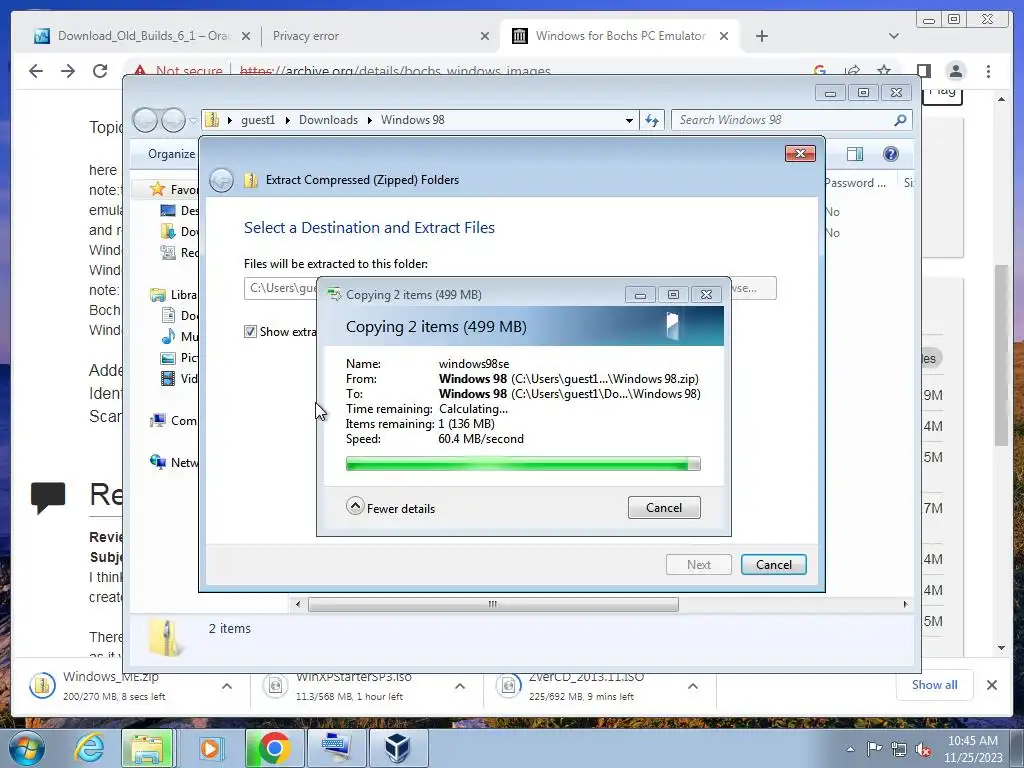Image resolution: width=1024 pixels, height=768 pixels.
Task: Open ZverCD_2013.11.iso download options arrow
Action: 693,686
